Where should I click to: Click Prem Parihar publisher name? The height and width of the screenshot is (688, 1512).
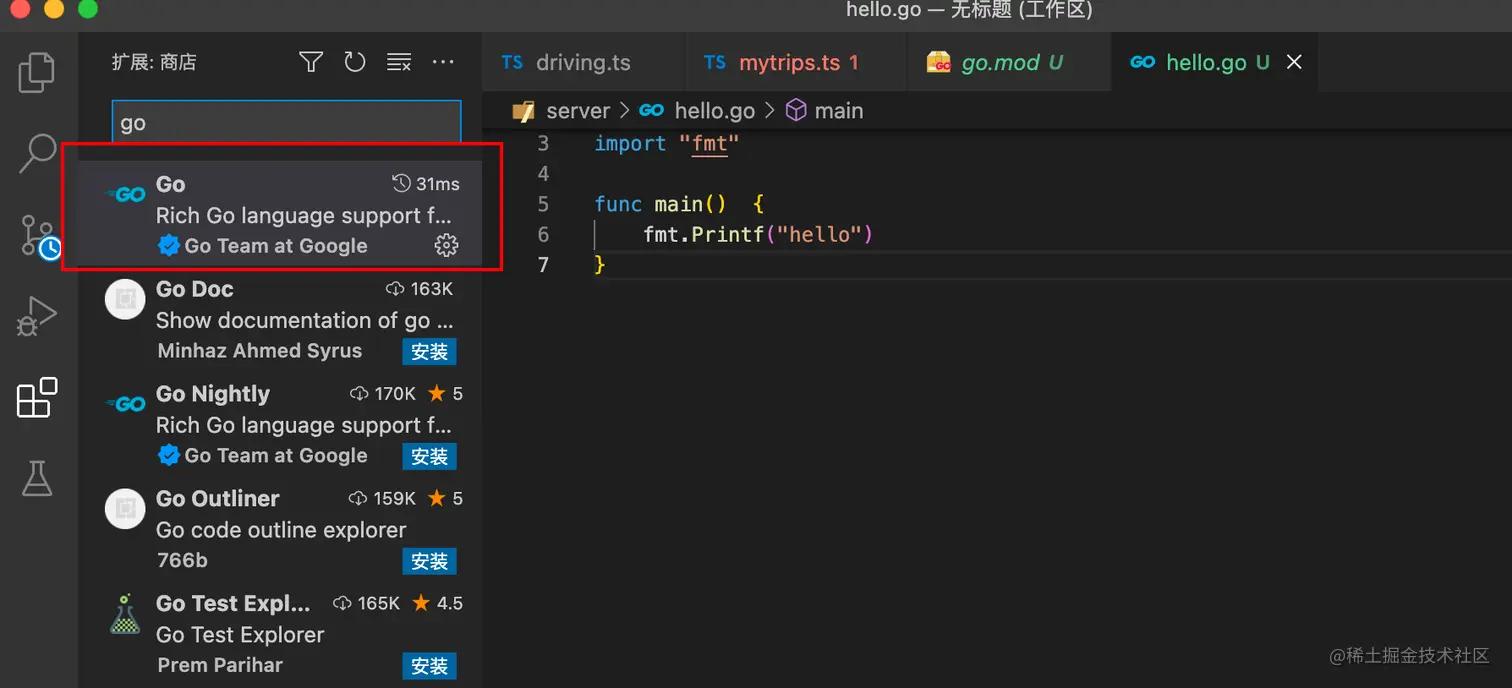220,664
